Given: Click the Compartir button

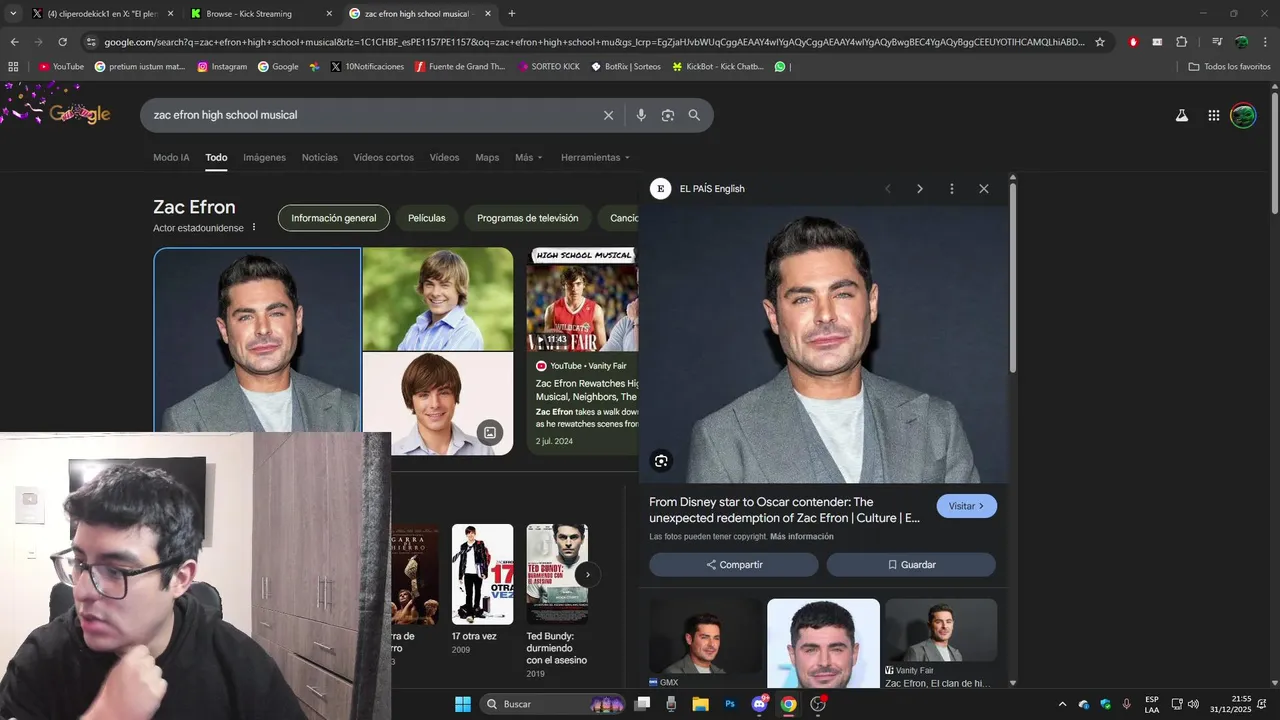Looking at the screenshot, I should [734, 565].
